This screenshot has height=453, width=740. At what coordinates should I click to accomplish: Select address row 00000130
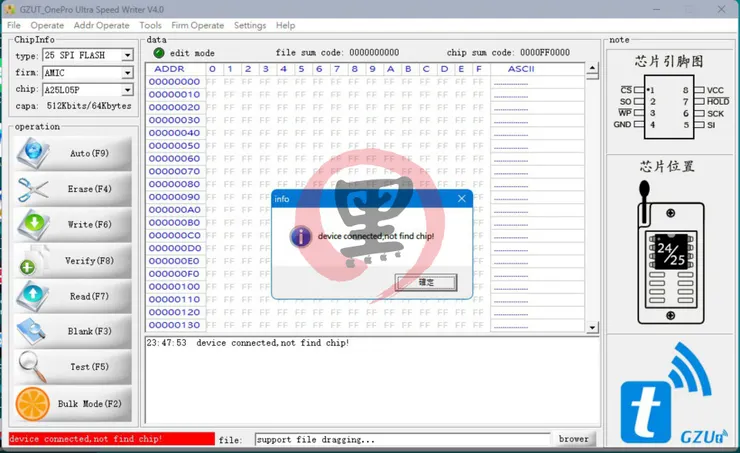[174, 325]
